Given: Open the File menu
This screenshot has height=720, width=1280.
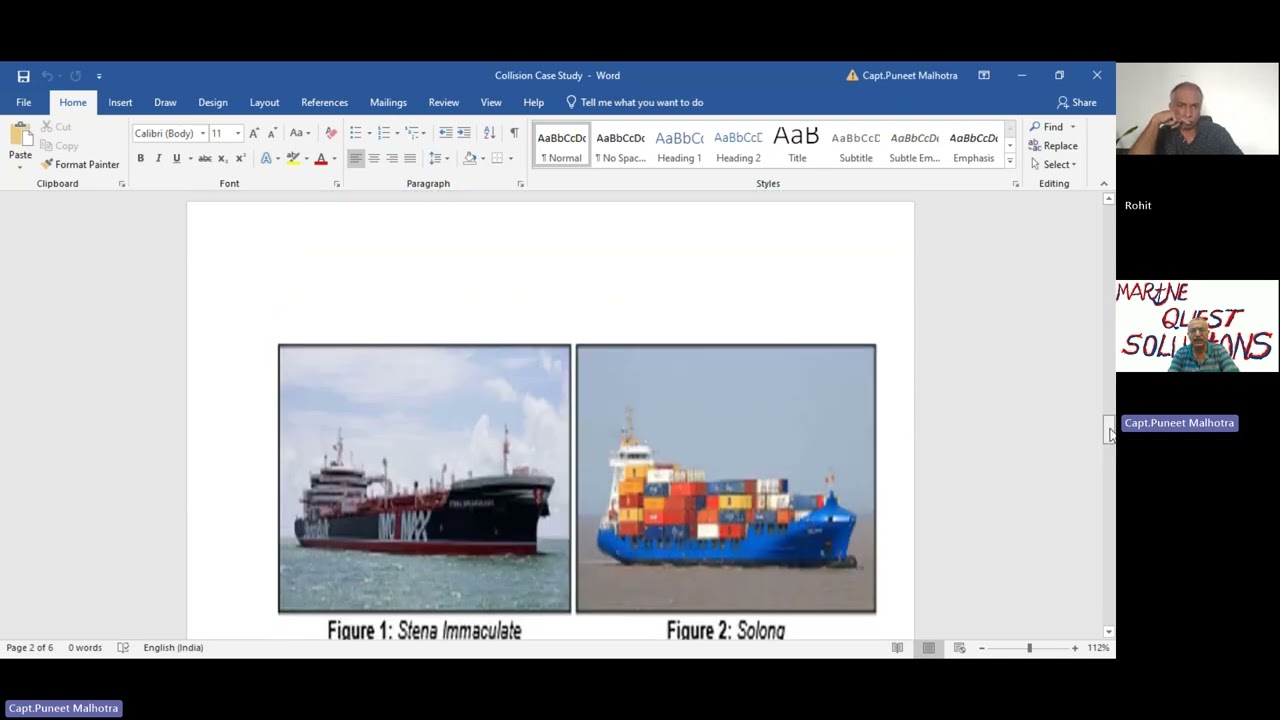Looking at the screenshot, I should [x=23, y=102].
